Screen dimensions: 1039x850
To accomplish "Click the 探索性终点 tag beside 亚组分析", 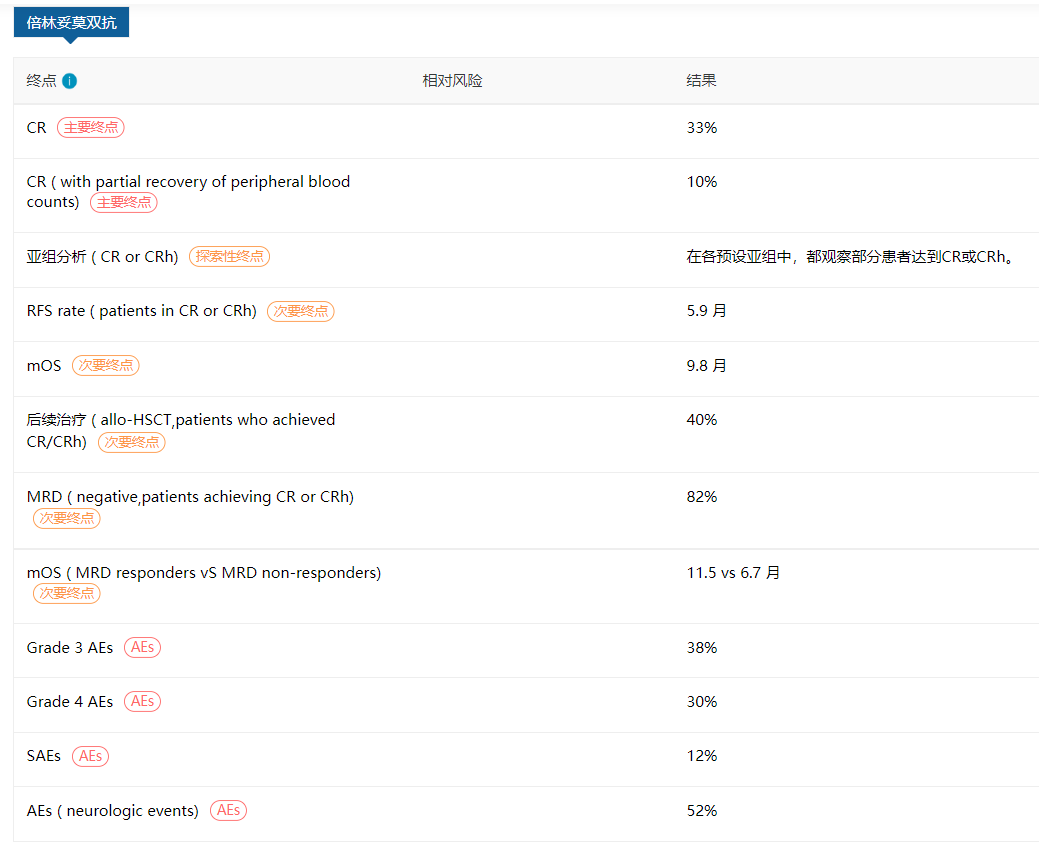I will click(229, 256).
